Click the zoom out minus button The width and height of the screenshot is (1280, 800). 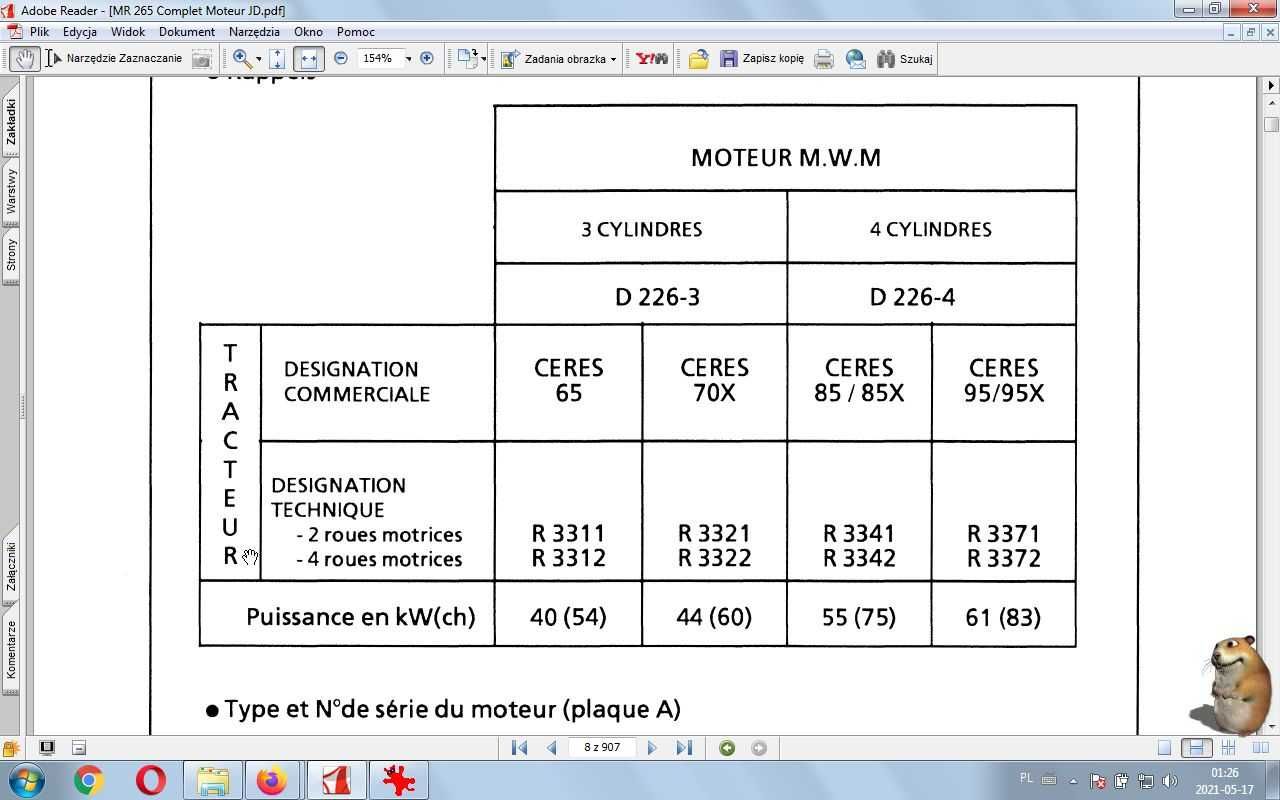(340, 58)
